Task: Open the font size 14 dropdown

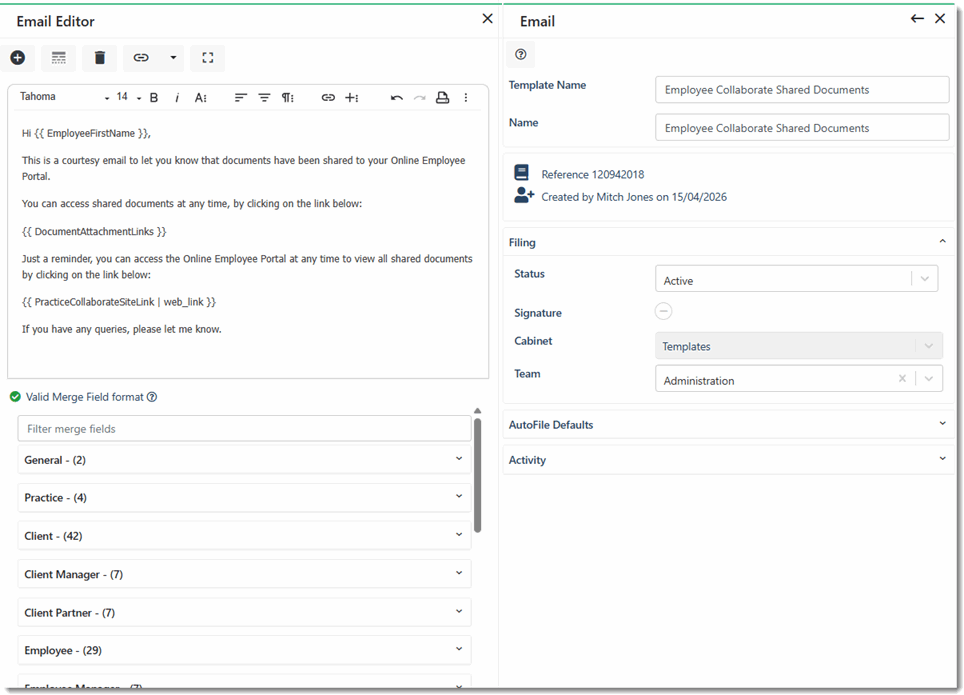Action: pos(128,97)
